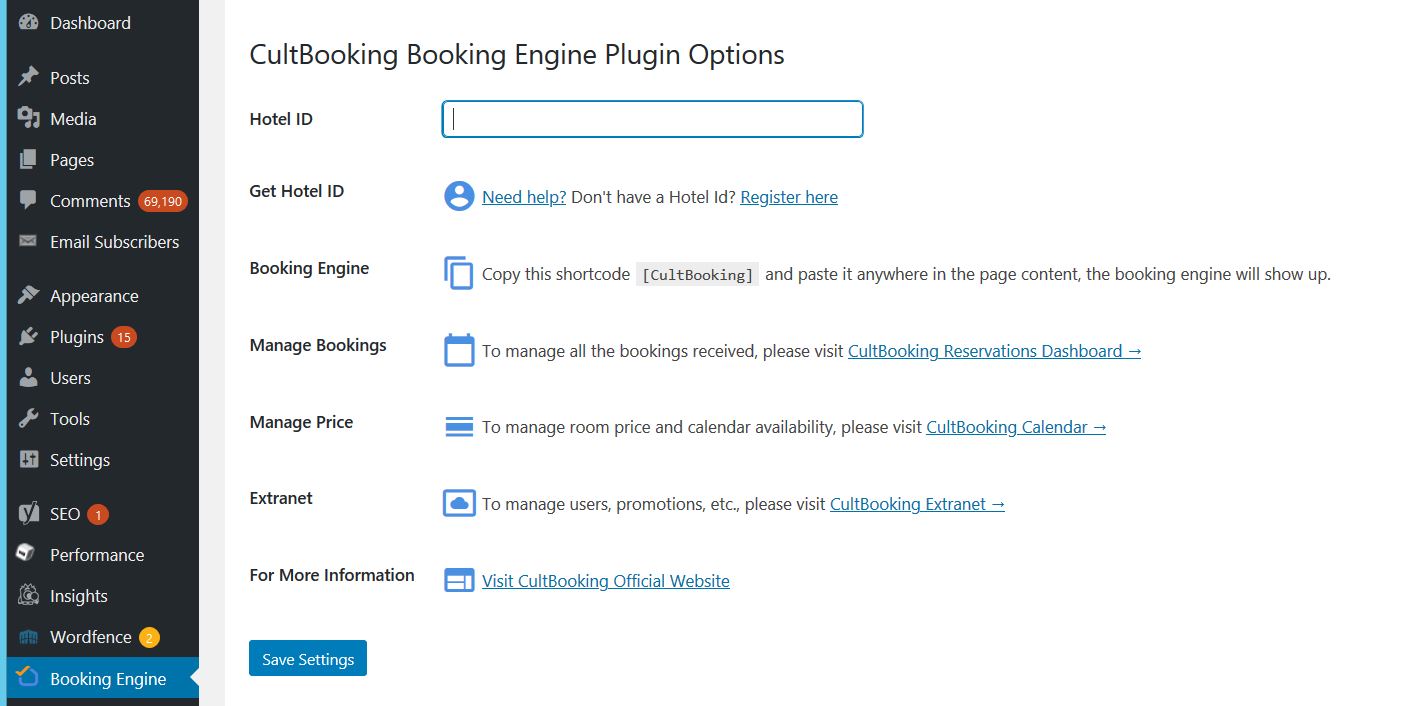Open the Settings sidebar menu

pos(80,460)
